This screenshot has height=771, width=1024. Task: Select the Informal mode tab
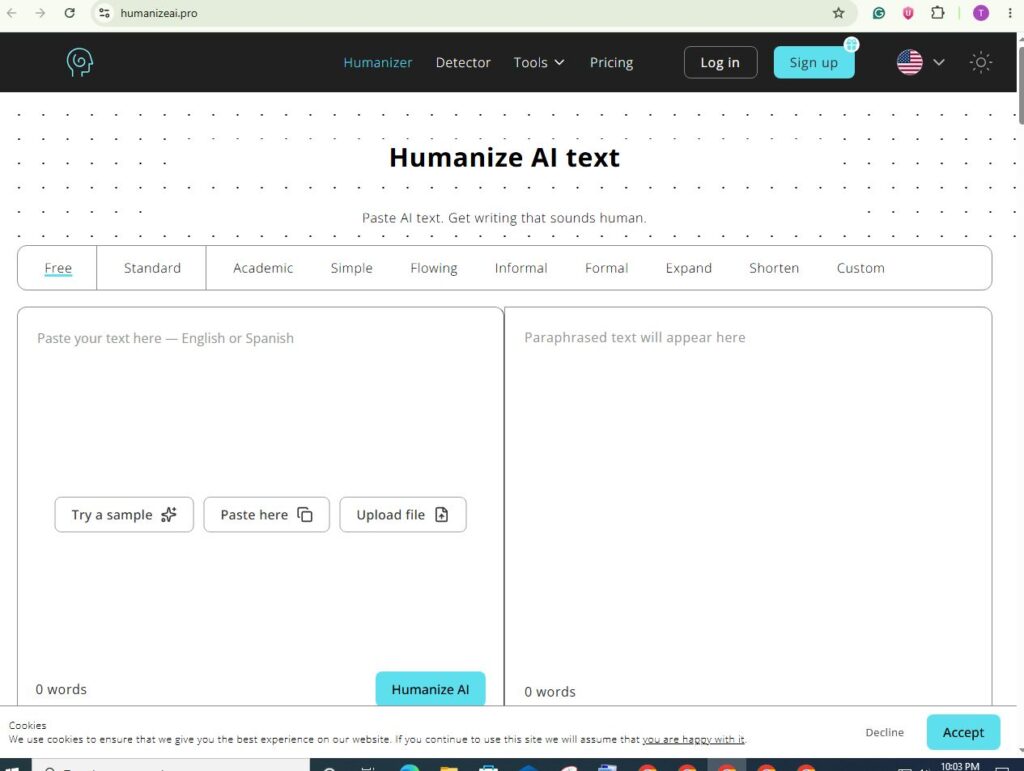point(521,268)
